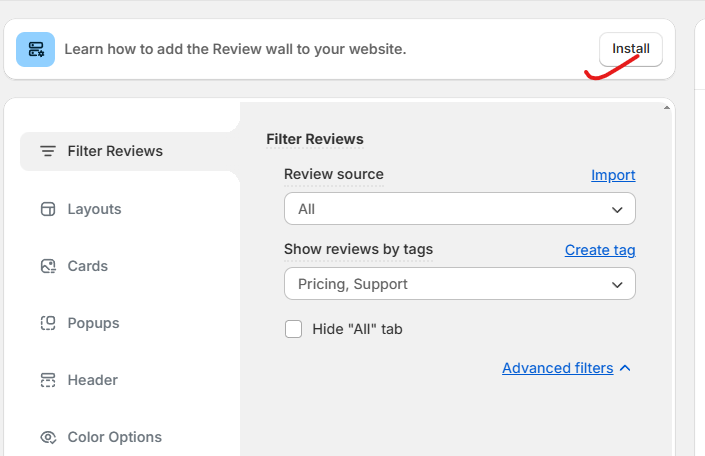705x456 pixels.
Task: Click the scroll-up arrow of settings panel
Action: [x=667, y=106]
